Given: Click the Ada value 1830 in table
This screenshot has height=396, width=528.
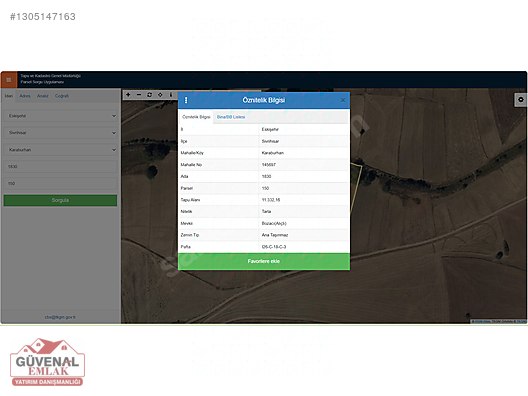Looking at the screenshot, I should [x=266, y=176].
